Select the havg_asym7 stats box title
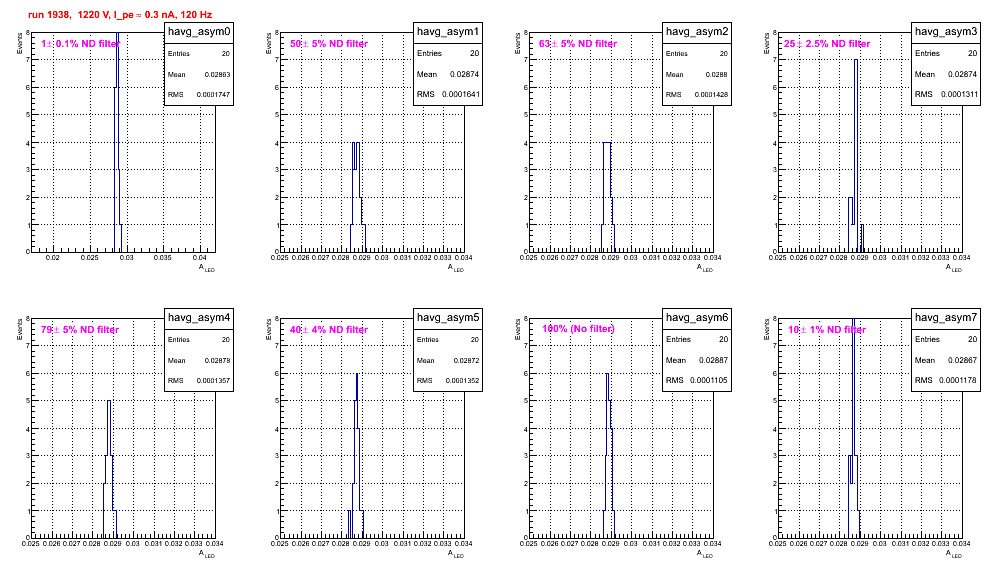996x572 pixels. coord(946,318)
